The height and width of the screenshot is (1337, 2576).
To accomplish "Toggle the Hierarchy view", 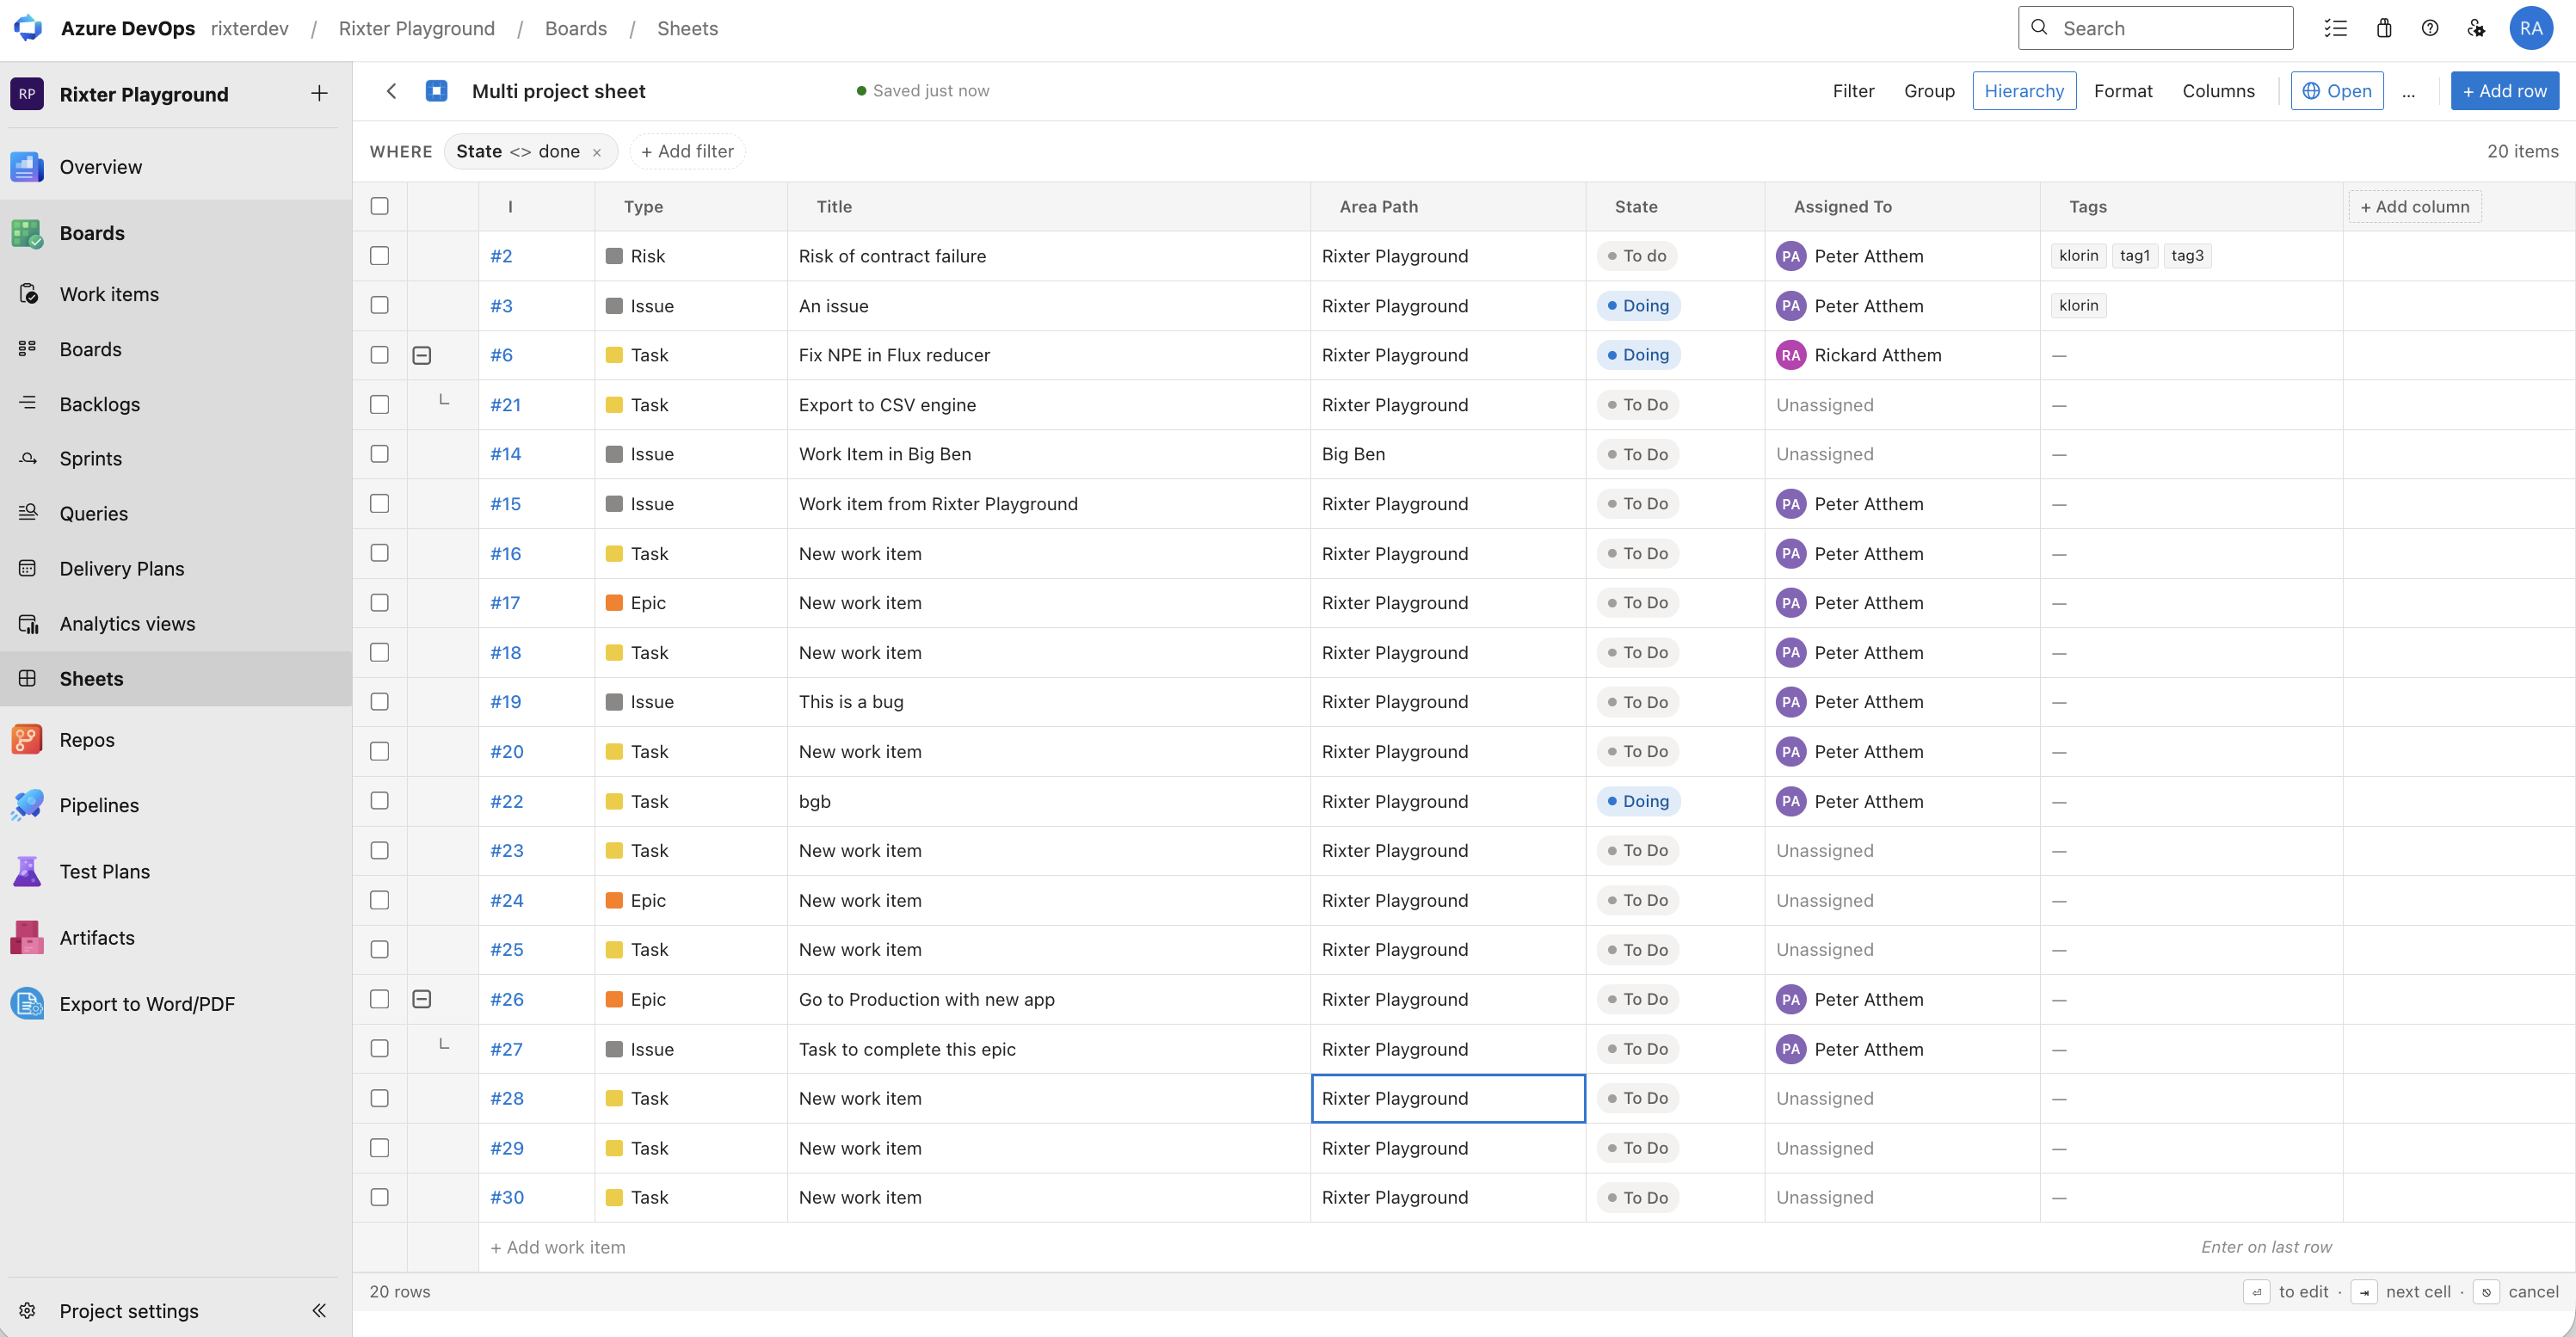I will 2024,91.
